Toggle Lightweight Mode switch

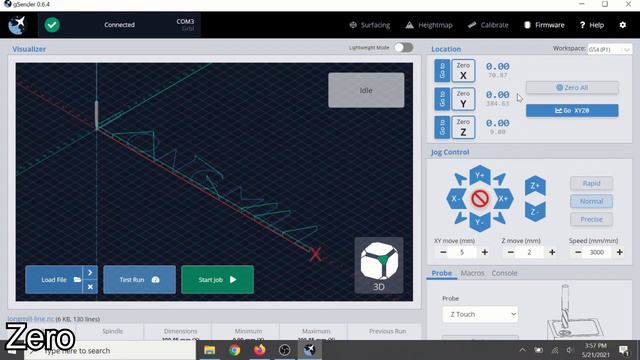pos(403,47)
